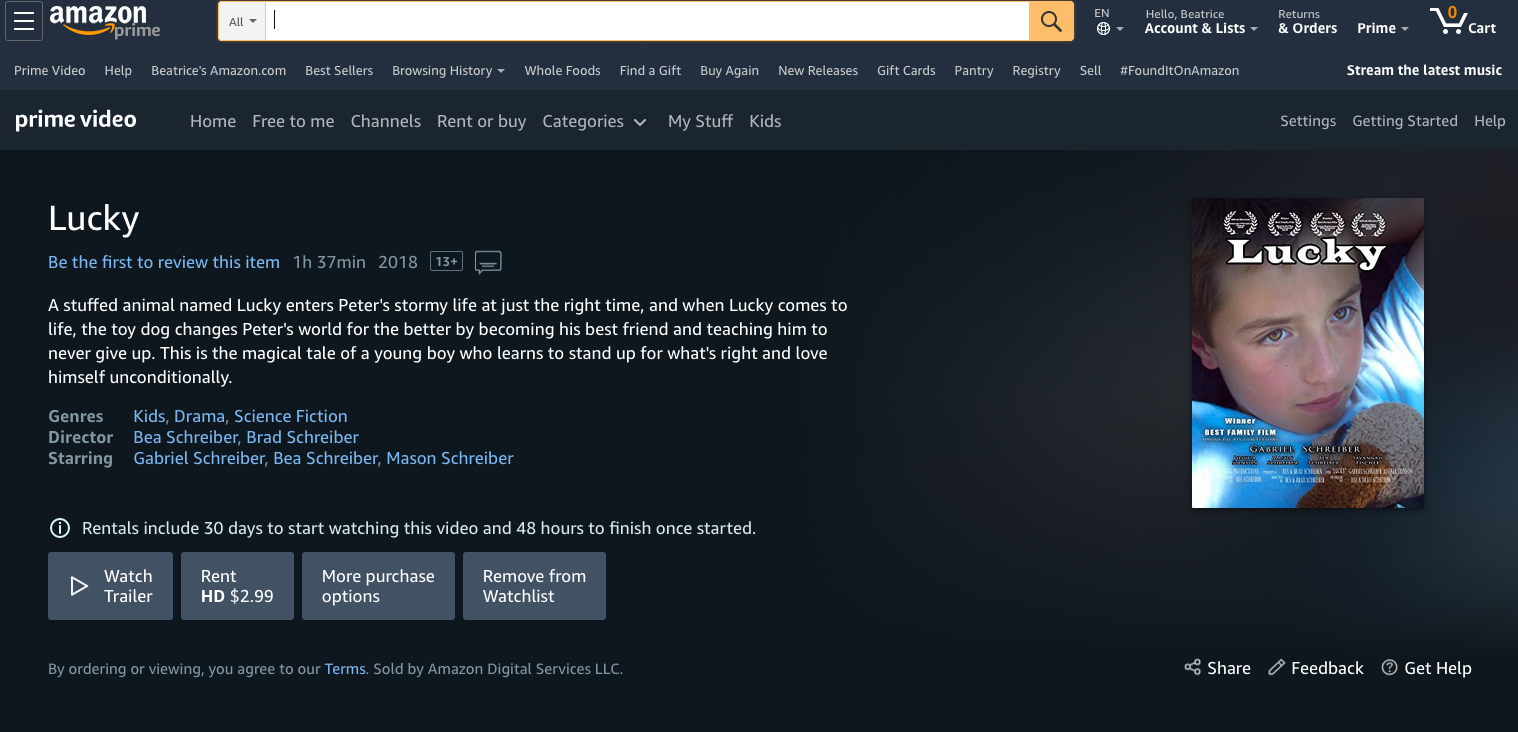Open Free to me tab
Screen dimensions: 1518x732
tap(293, 121)
